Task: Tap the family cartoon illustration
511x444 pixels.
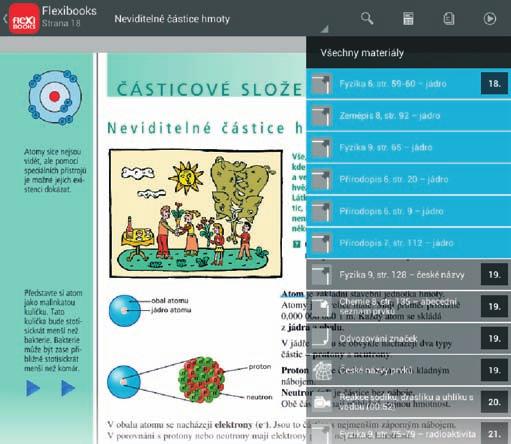Action: point(196,213)
